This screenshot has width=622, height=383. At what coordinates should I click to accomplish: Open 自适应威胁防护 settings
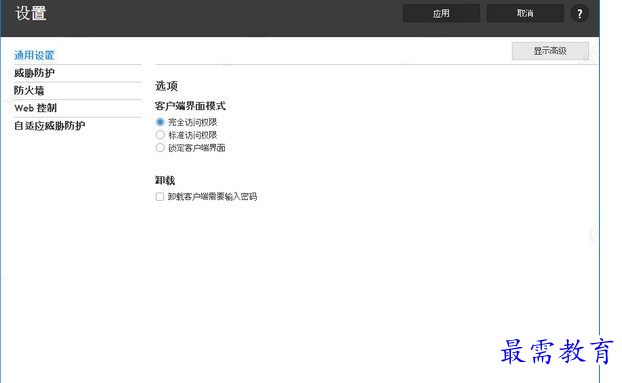[50, 126]
